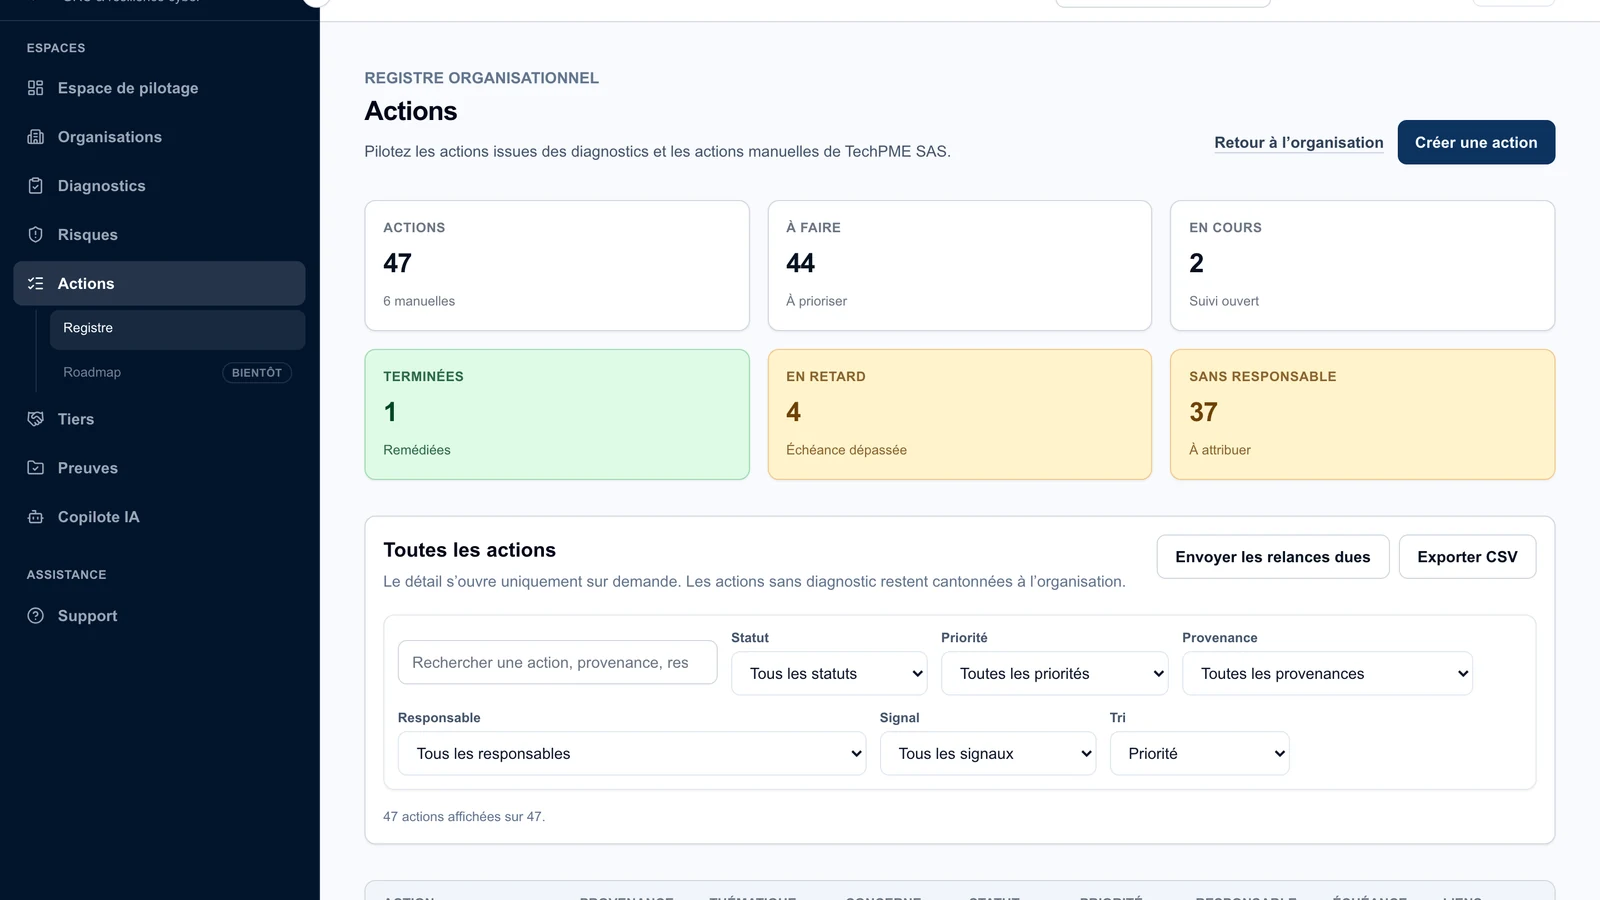The height and width of the screenshot is (900, 1600).
Task: Open Tous les responsables dropdown
Action: pos(632,754)
